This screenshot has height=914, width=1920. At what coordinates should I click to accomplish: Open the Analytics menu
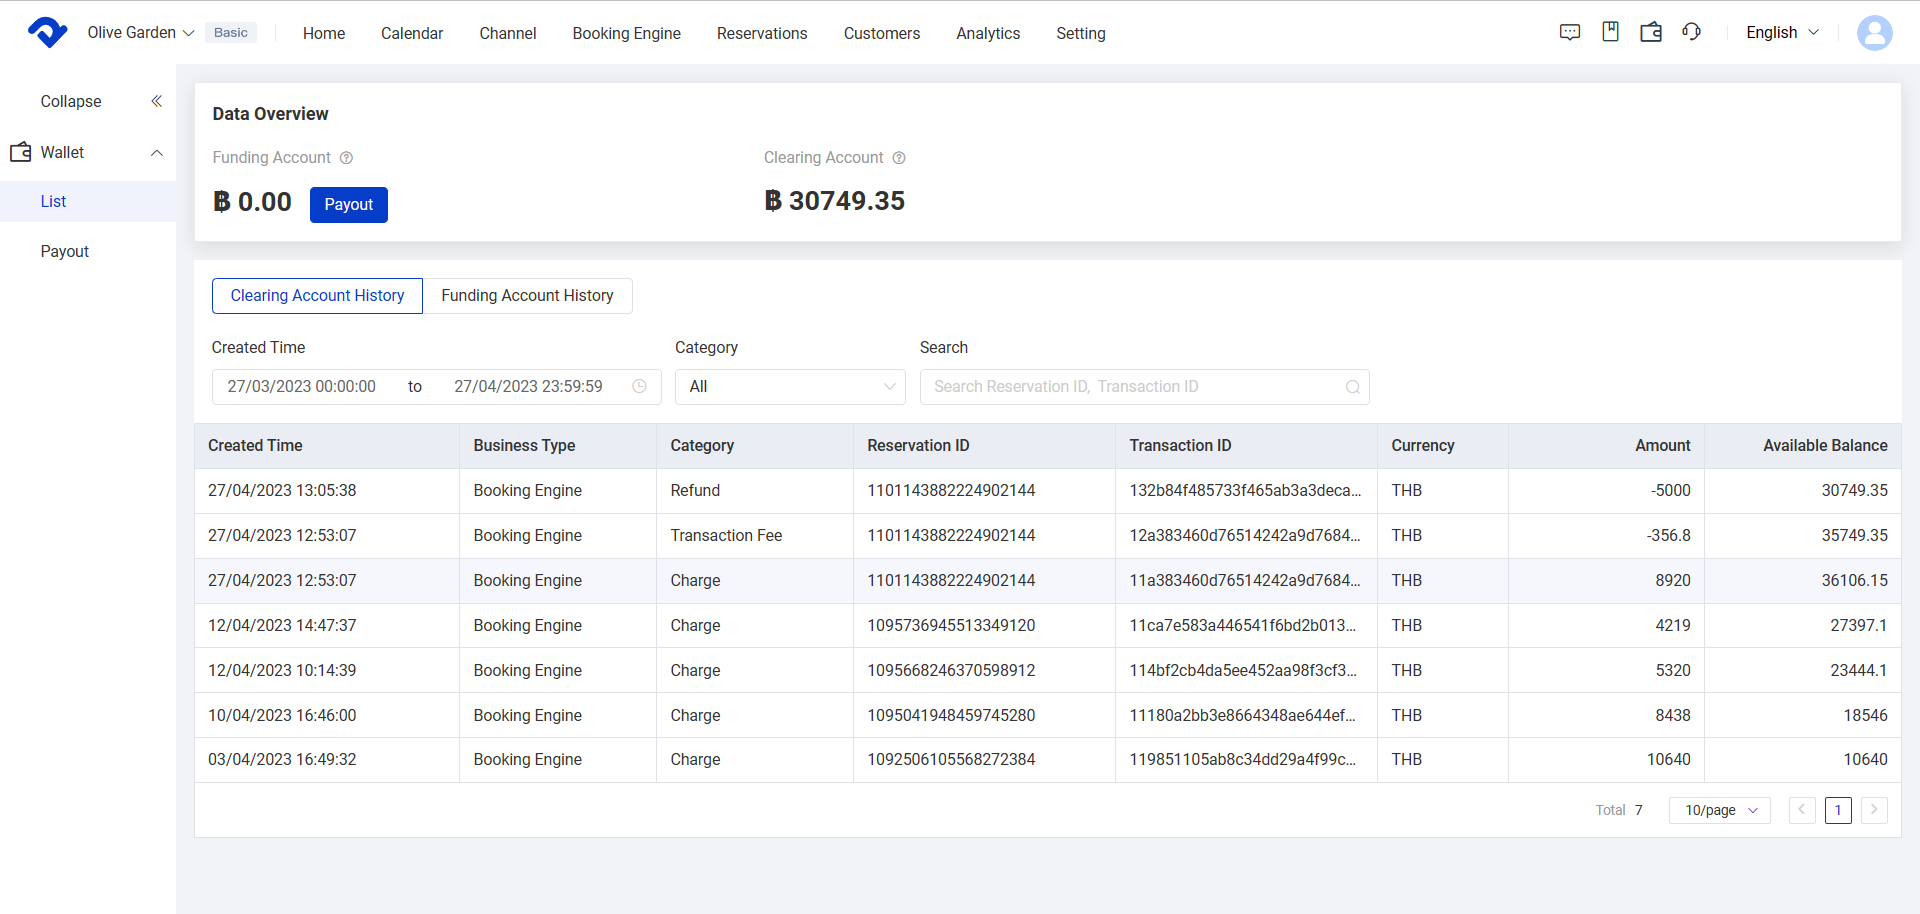tap(988, 33)
